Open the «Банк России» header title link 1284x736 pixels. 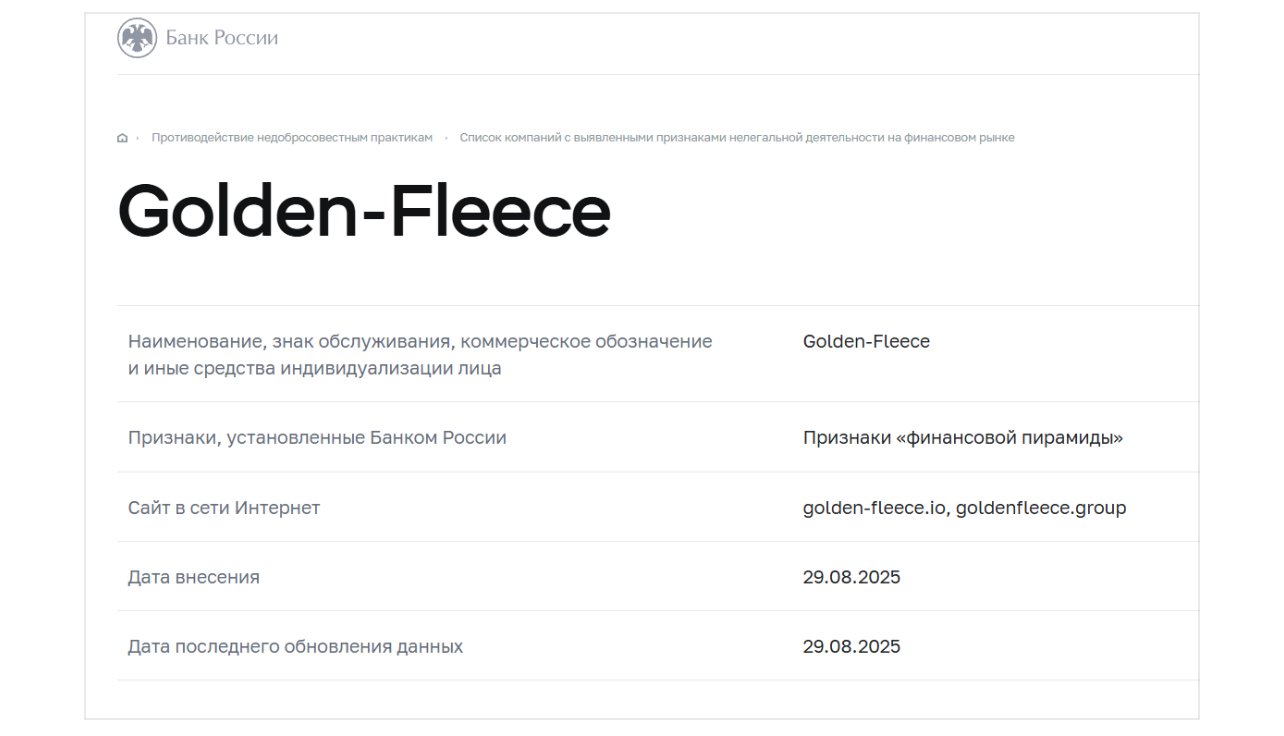tap(222, 39)
